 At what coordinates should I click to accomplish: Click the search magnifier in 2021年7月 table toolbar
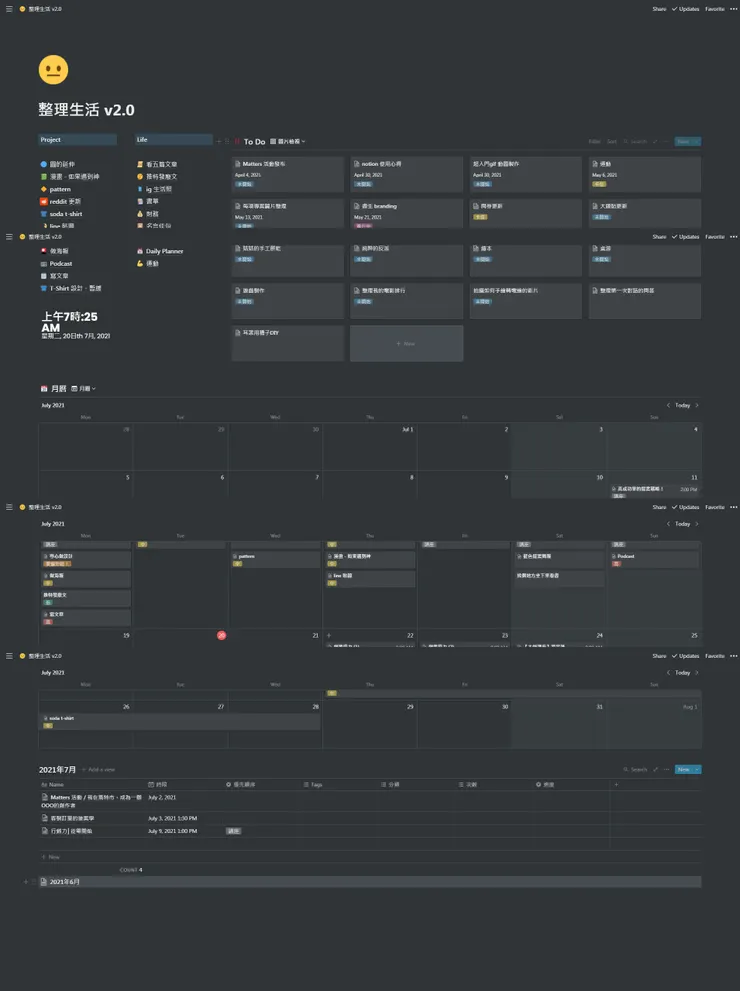coord(626,770)
